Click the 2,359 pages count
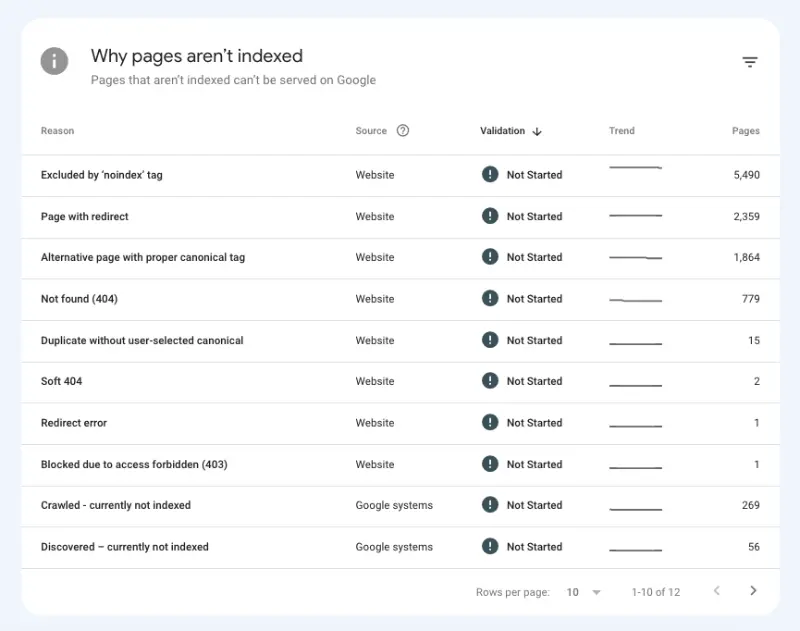 (x=746, y=216)
